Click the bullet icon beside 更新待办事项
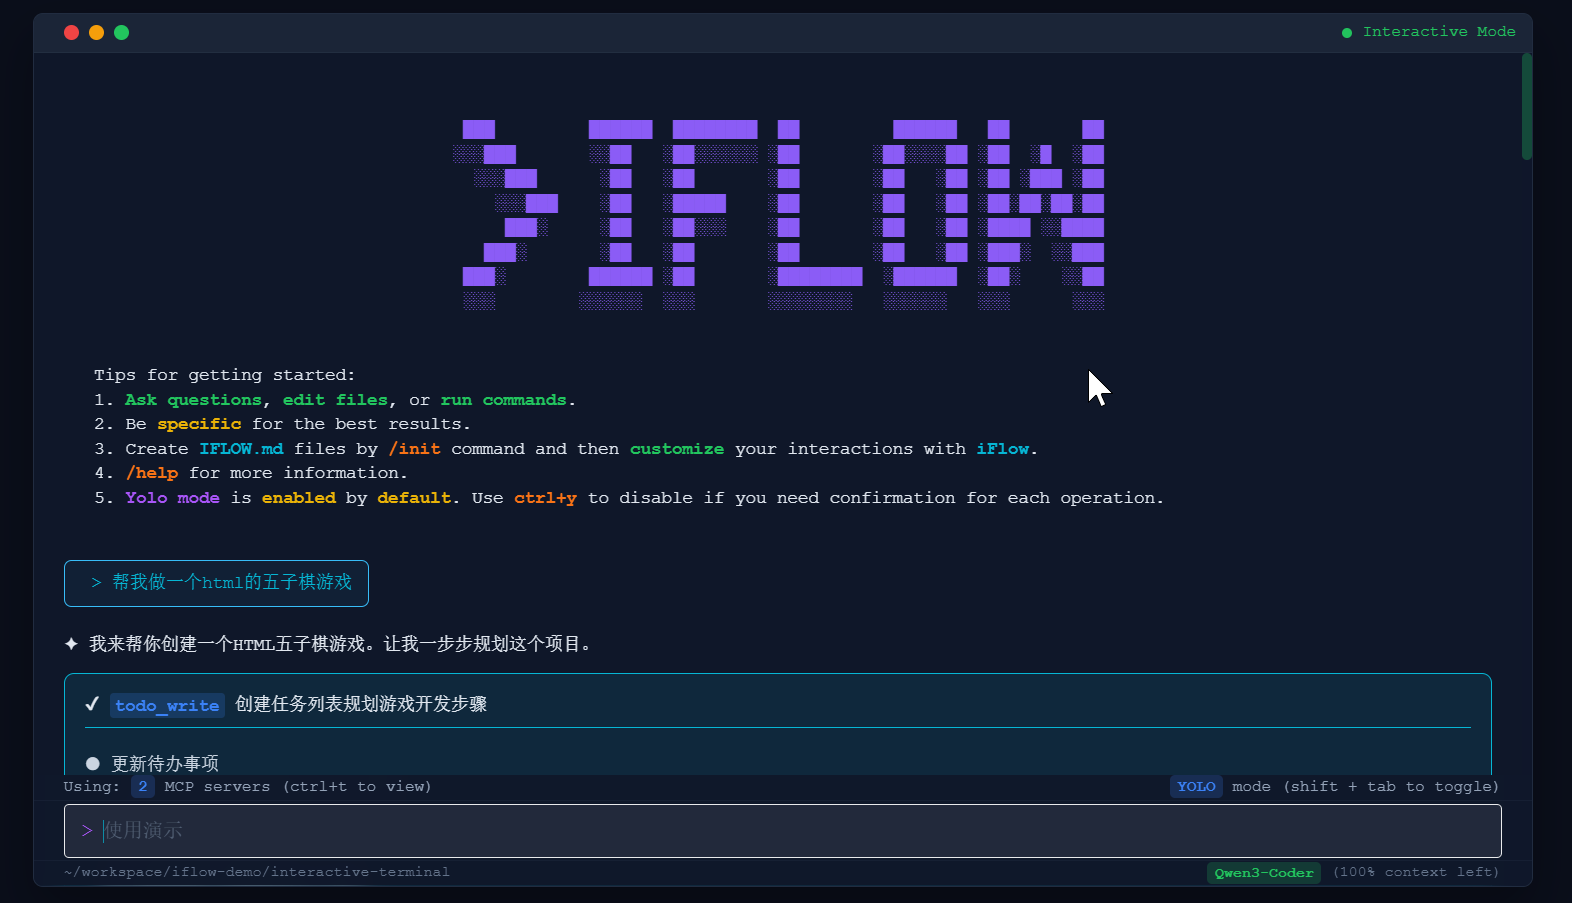The height and width of the screenshot is (903, 1572). point(93,763)
